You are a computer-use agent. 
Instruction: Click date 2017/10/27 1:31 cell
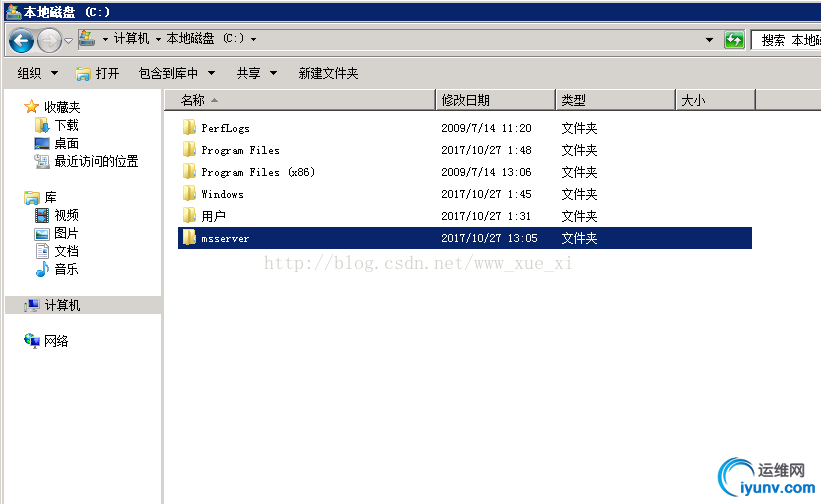tap(486, 216)
